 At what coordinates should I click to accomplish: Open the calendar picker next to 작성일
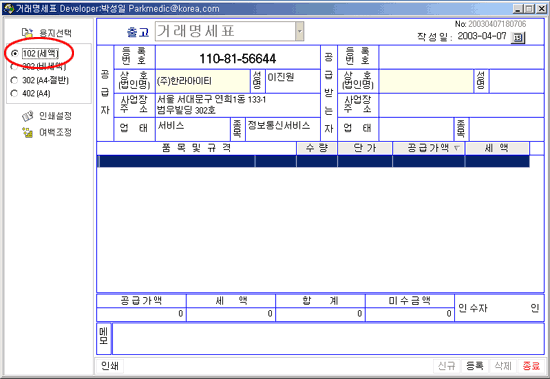click(518, 37)
